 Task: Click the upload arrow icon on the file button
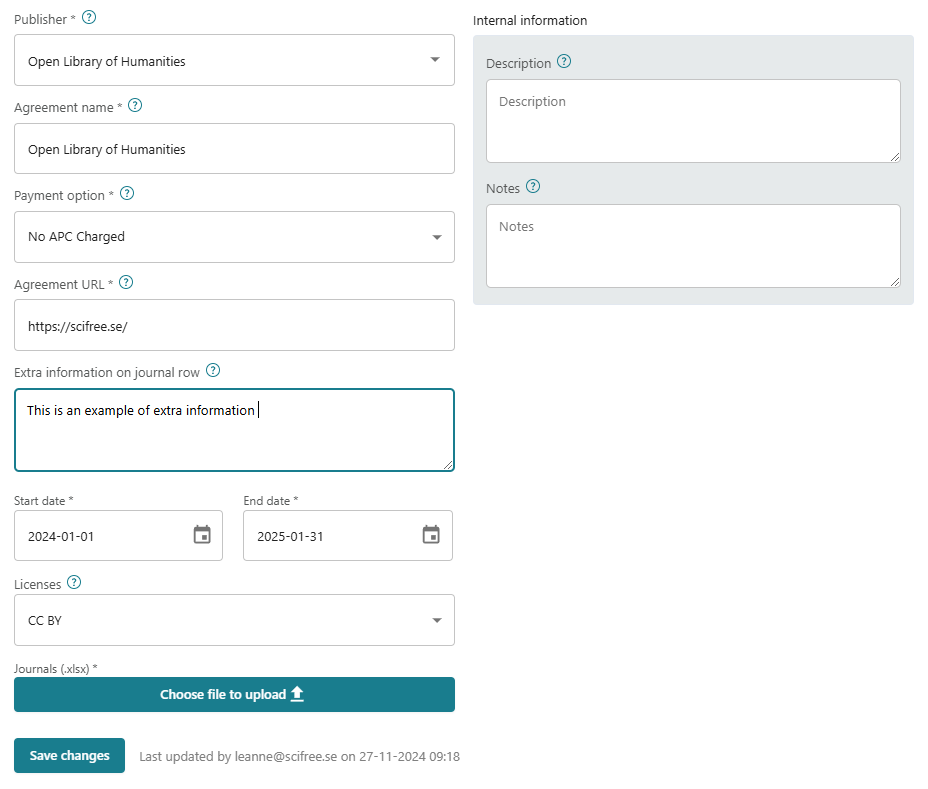[x=297, y=694]
